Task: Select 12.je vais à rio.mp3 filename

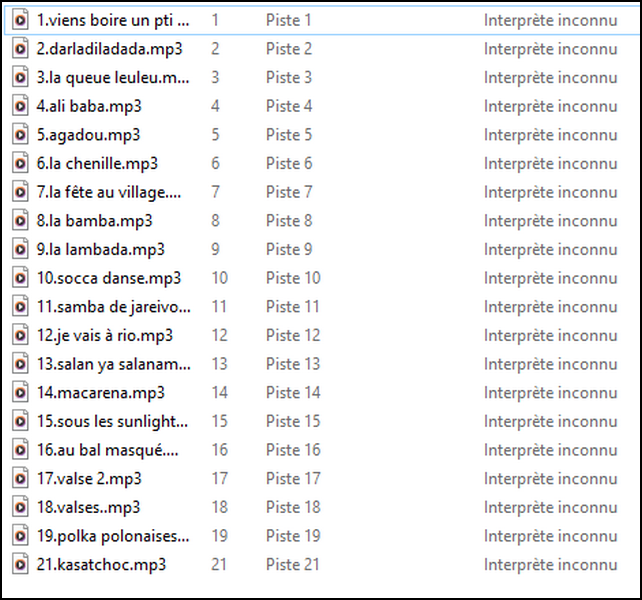Action: coord(104,335)
